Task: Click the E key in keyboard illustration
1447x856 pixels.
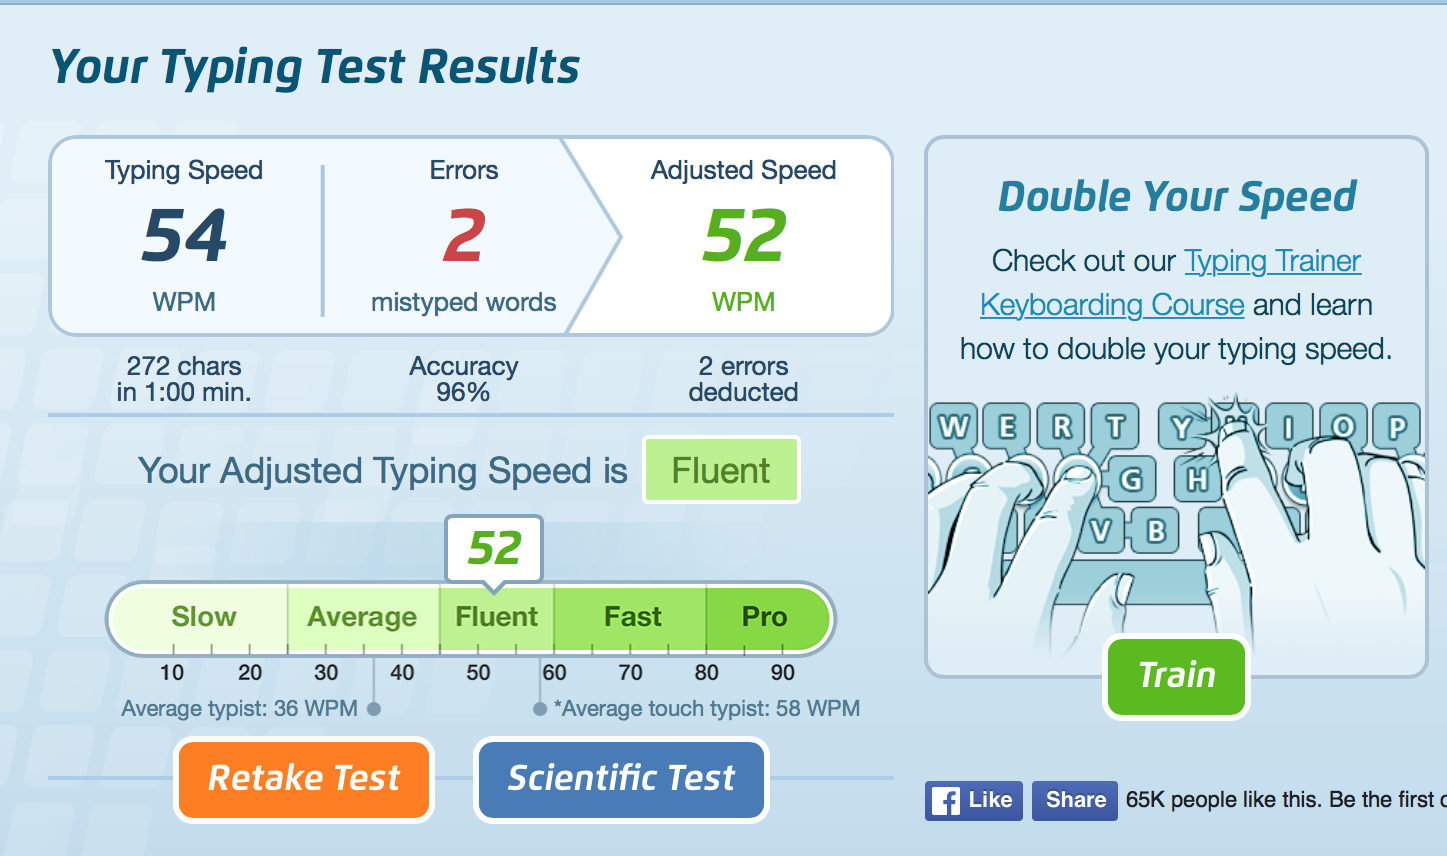Action: pos(1007,427)
